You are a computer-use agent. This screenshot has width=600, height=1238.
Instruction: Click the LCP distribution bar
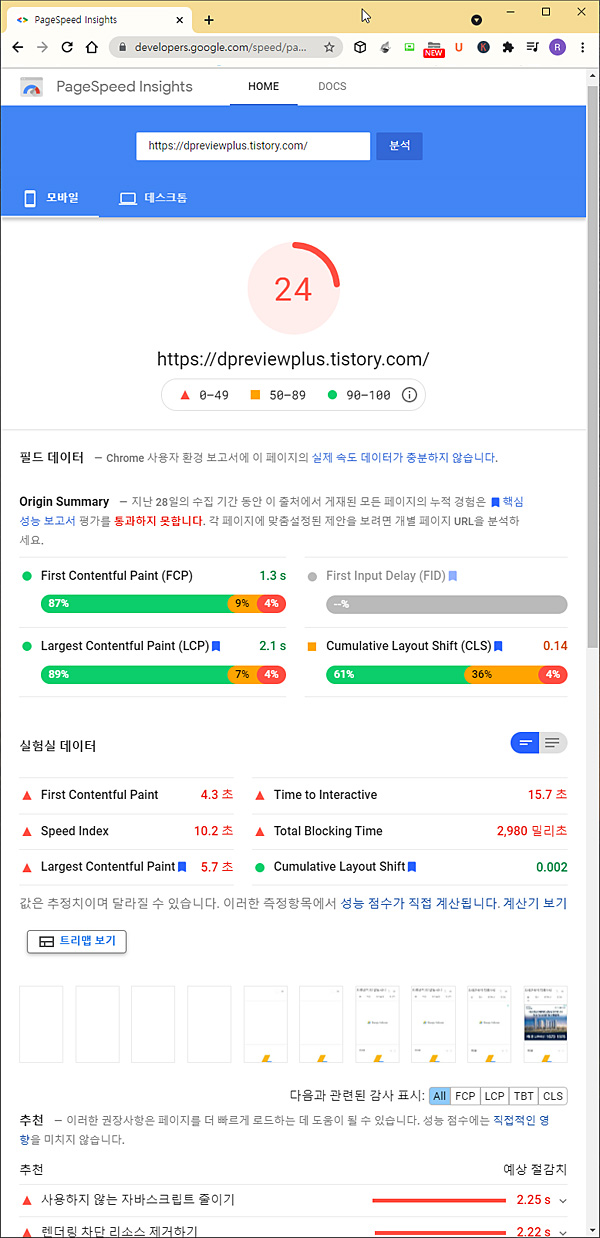(x=163, y=674)
